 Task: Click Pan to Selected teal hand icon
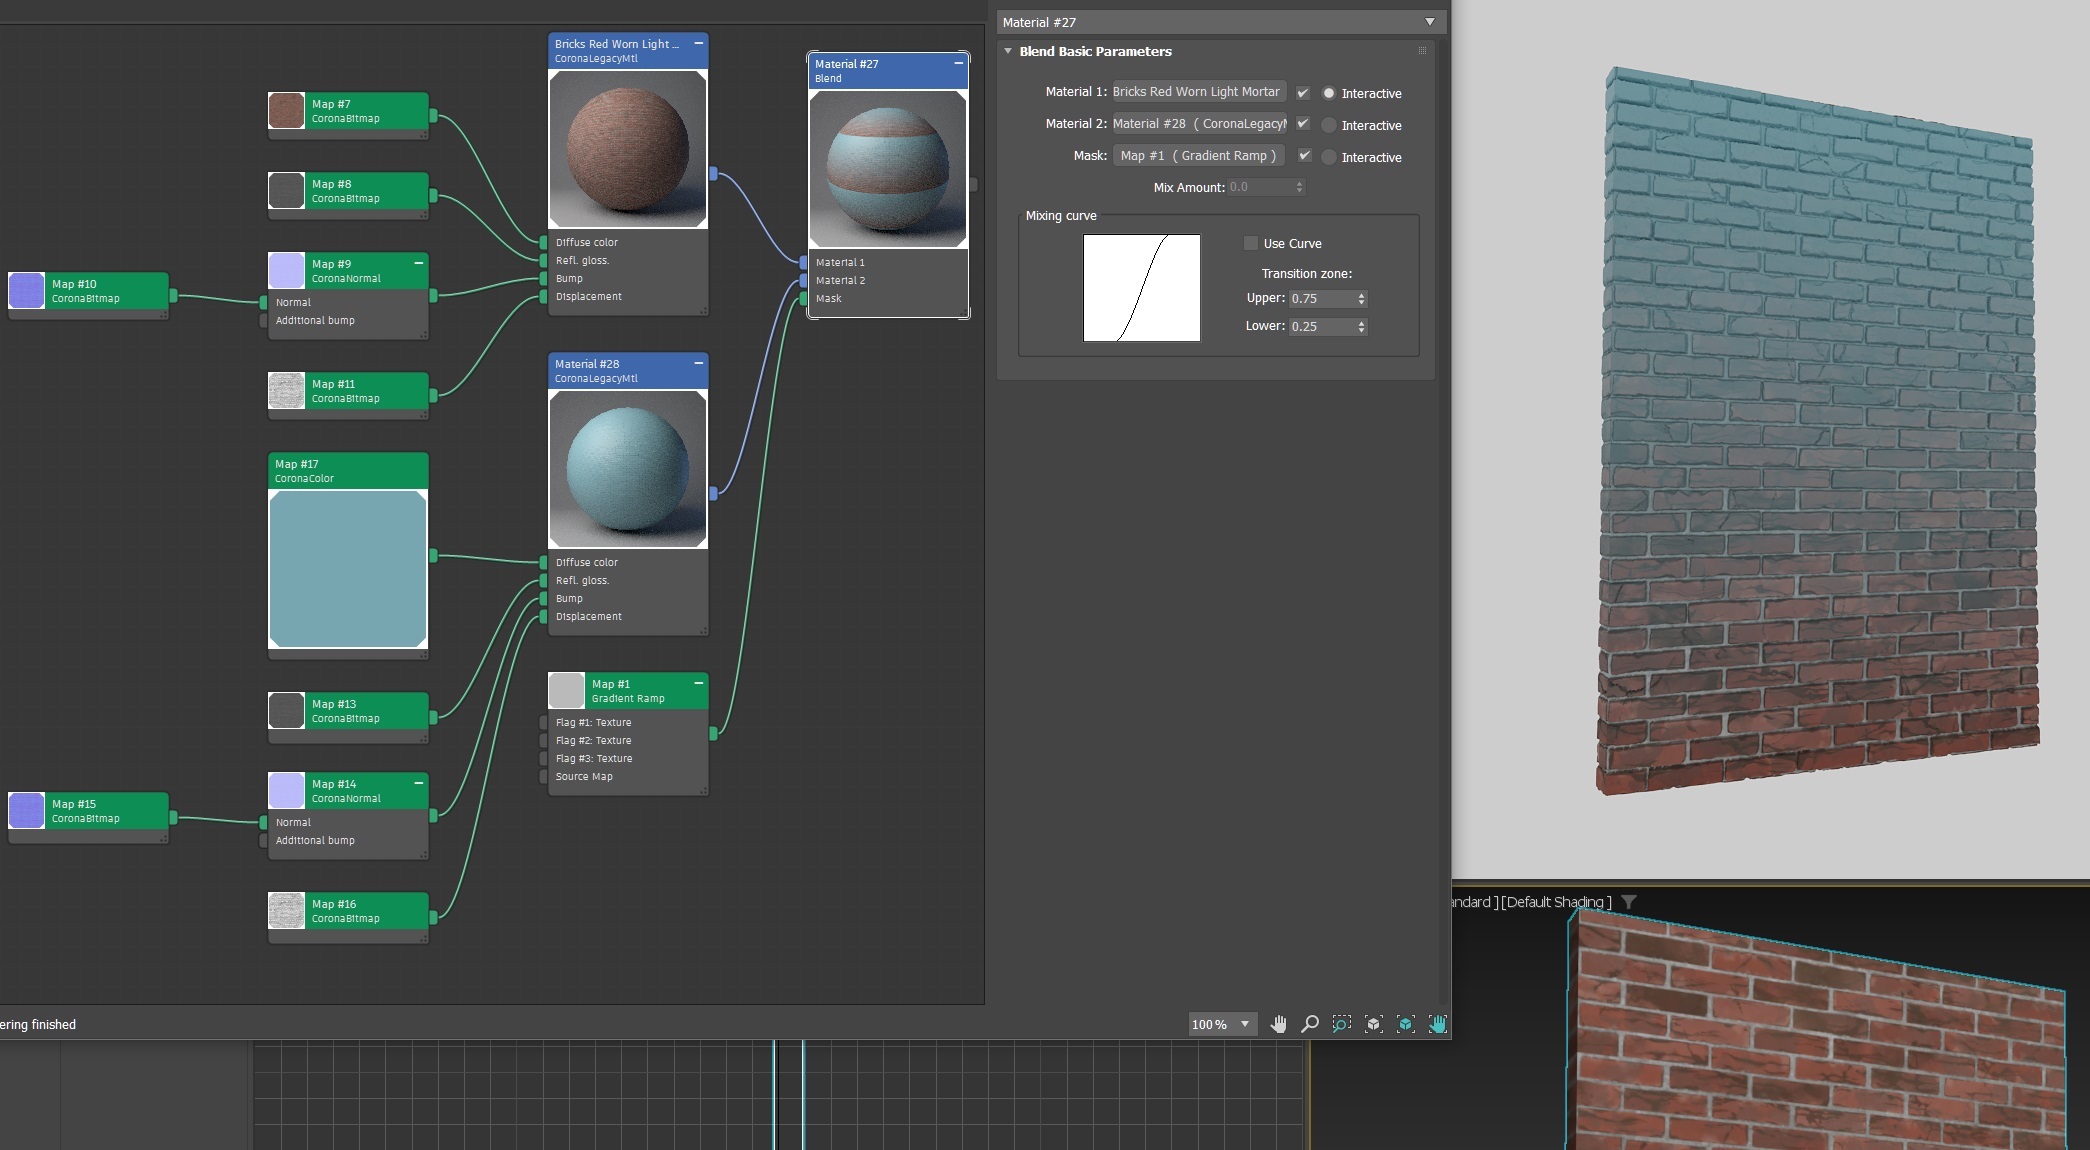point(1437,1024)
